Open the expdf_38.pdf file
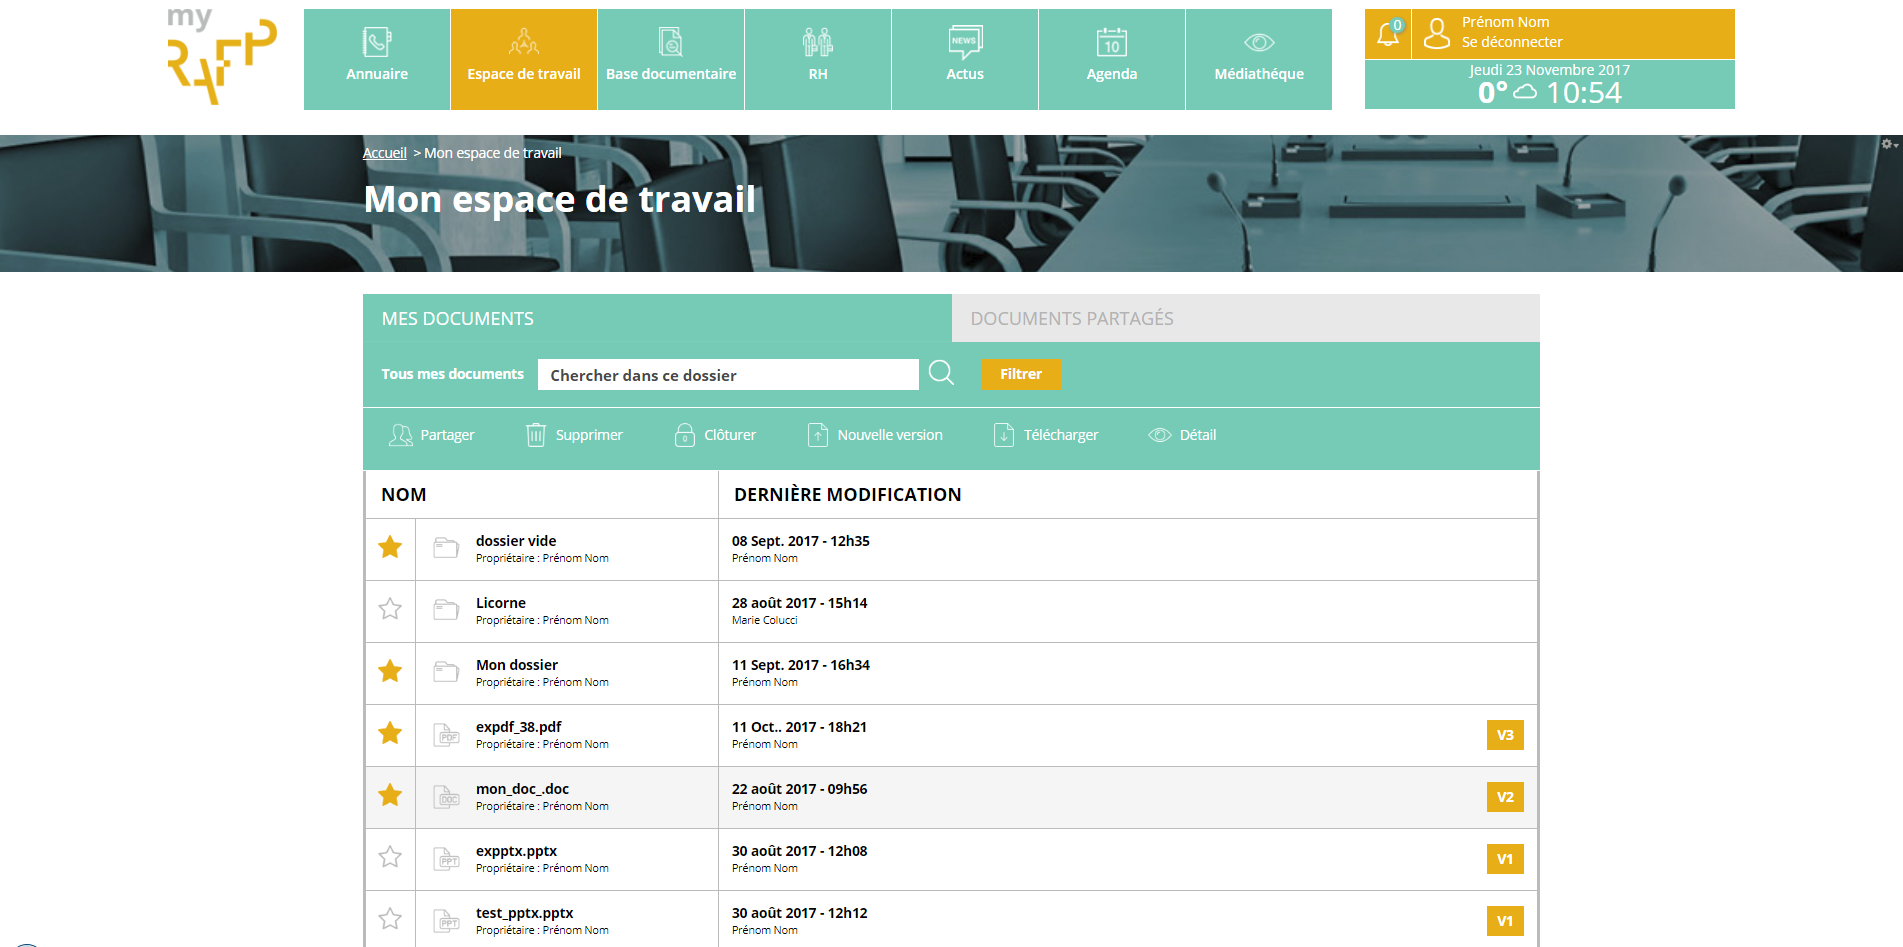Image resolution: width=1903 pixels, height=947 pixels. 519,727
